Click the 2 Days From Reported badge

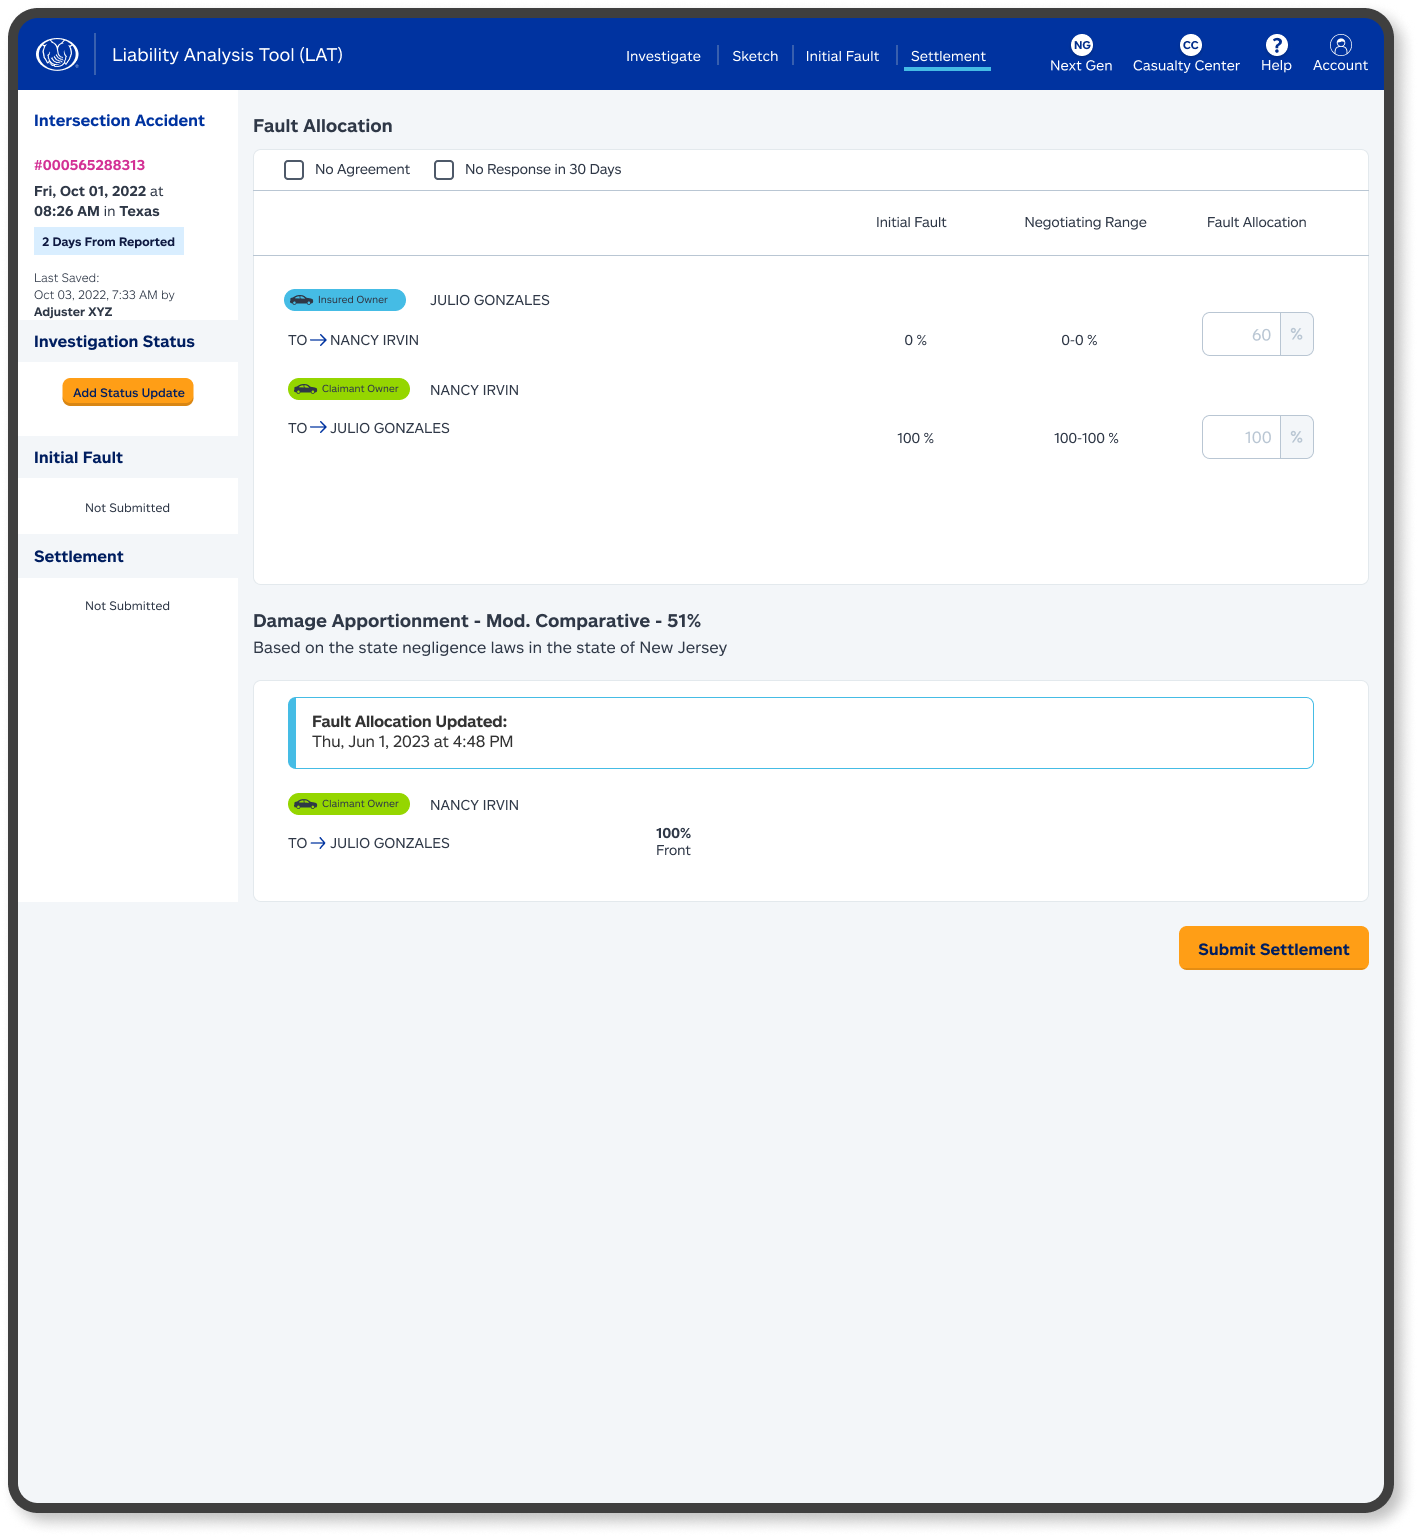tap(109, 242)
